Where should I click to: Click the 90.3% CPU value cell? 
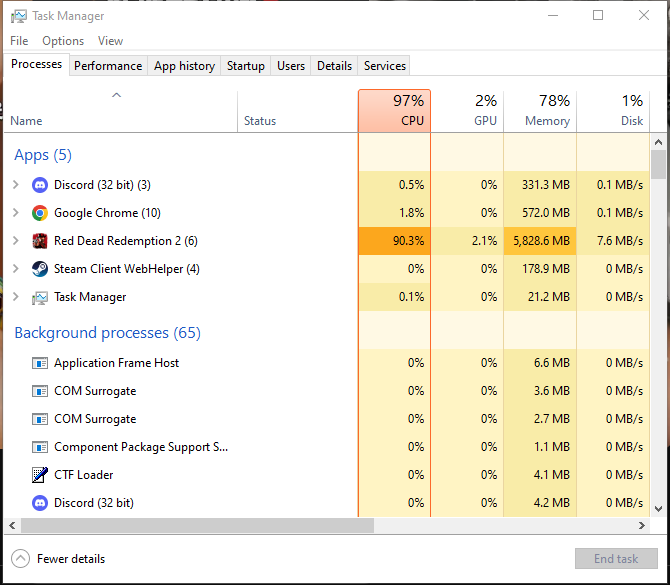pos(394,241)
